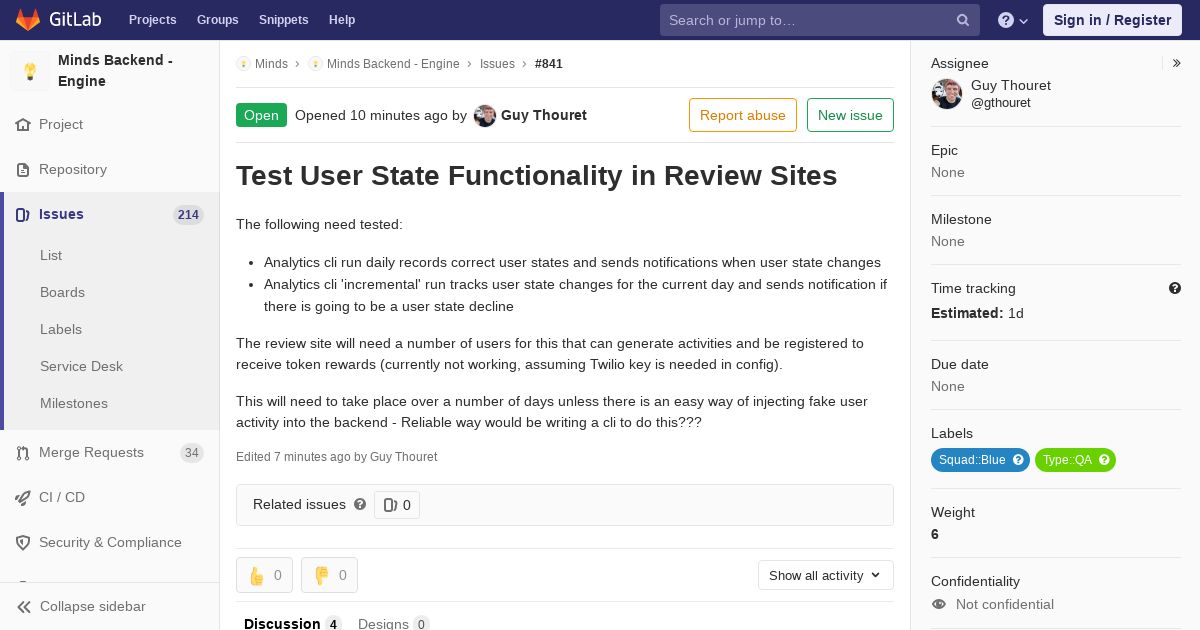
Task: Open the Help link in navigation bar
Action: point(342,20)
